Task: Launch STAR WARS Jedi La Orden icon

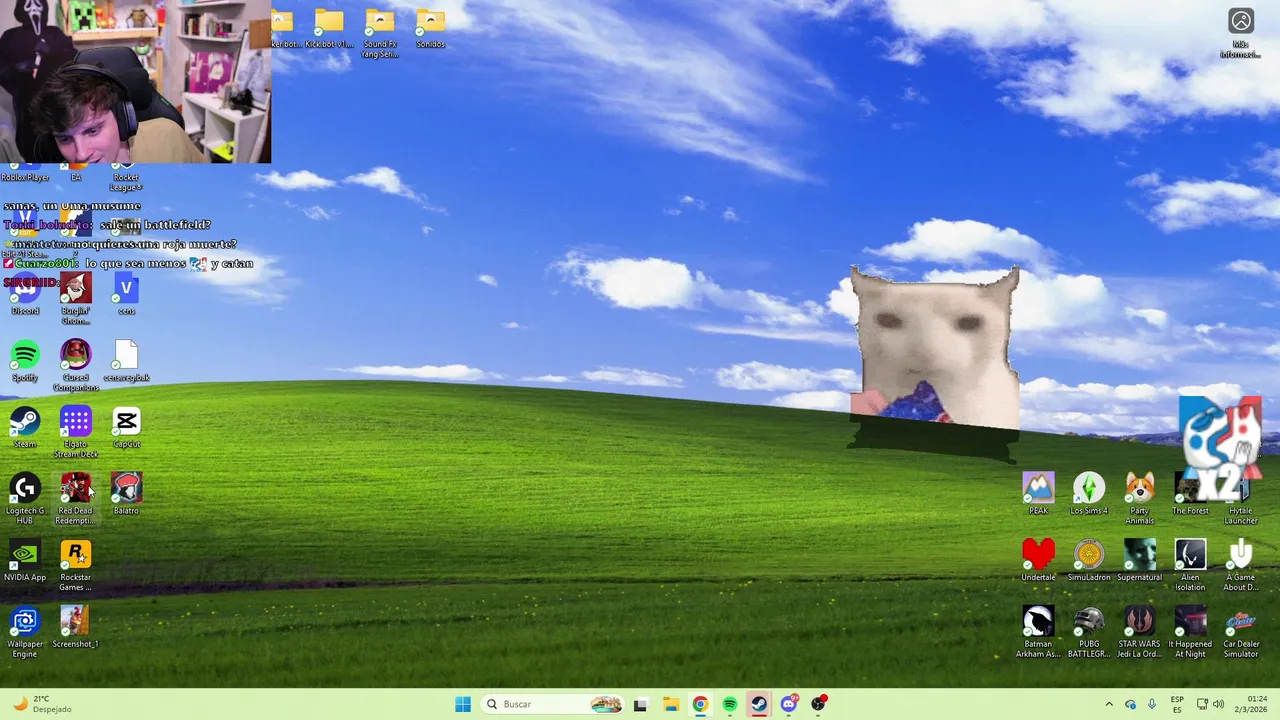Action: [1140, 632]
